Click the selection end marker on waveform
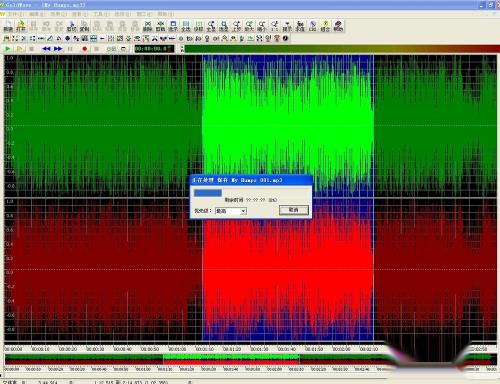 click(x=373, y=197)
